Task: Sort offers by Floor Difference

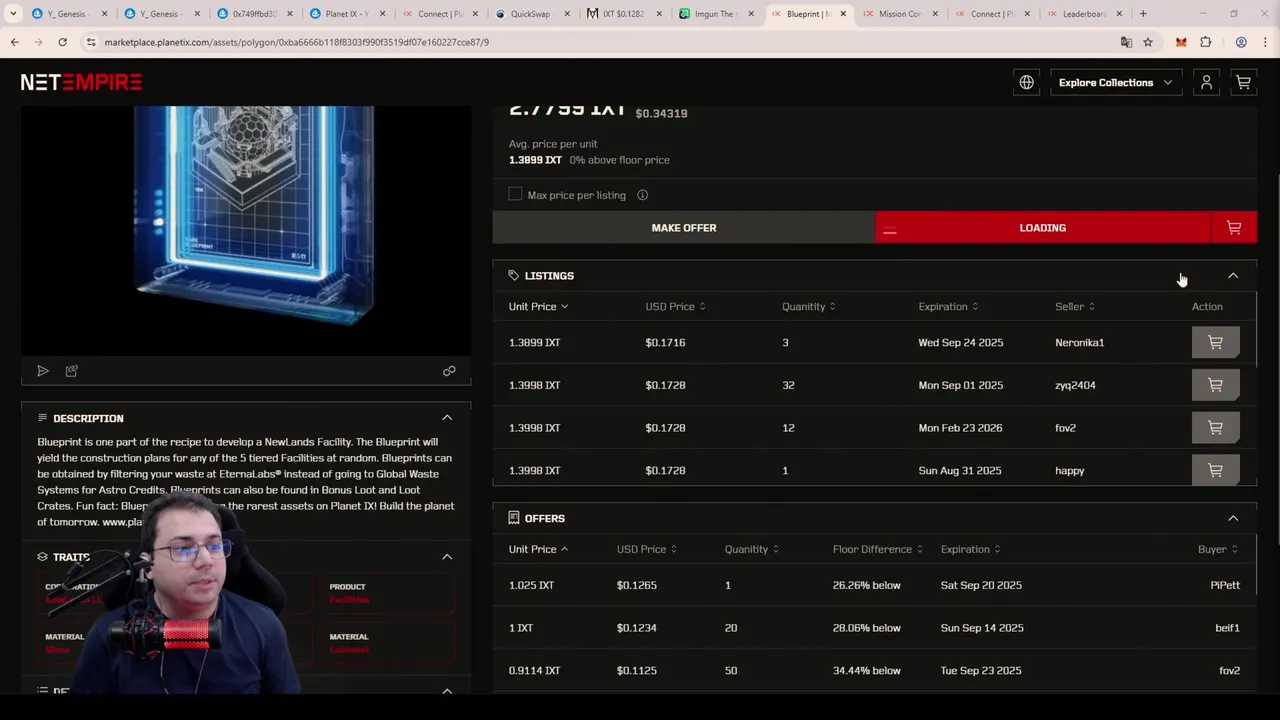Action: tap(877, 549)
